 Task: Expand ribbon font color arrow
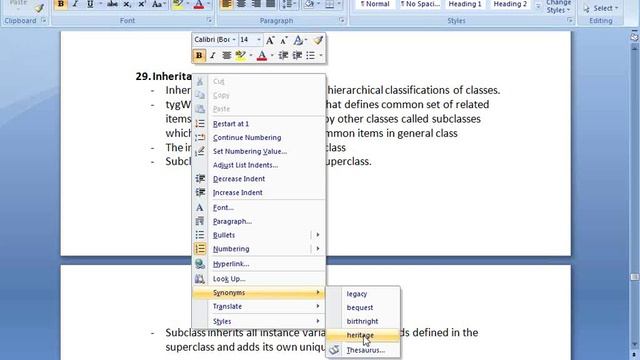click(208, 4)
